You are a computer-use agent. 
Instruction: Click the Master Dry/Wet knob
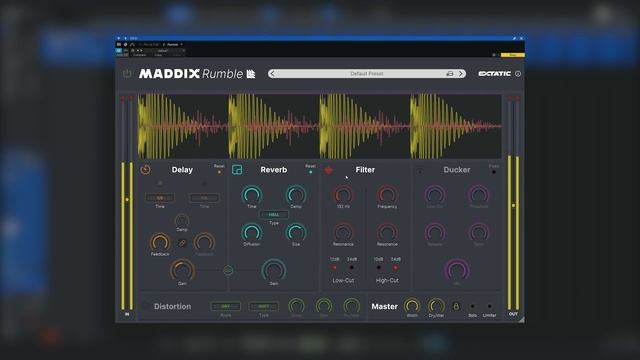[436, 305]
